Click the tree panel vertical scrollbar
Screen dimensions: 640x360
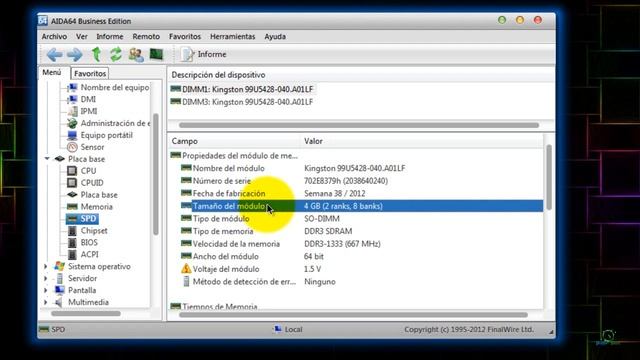[156, 174]
